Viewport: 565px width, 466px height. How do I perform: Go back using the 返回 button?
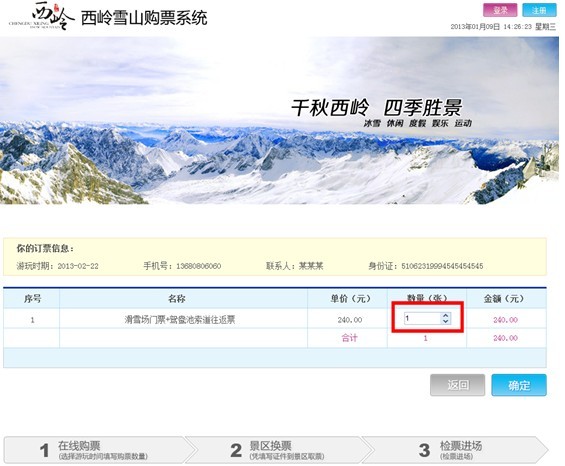coord(458,385)
